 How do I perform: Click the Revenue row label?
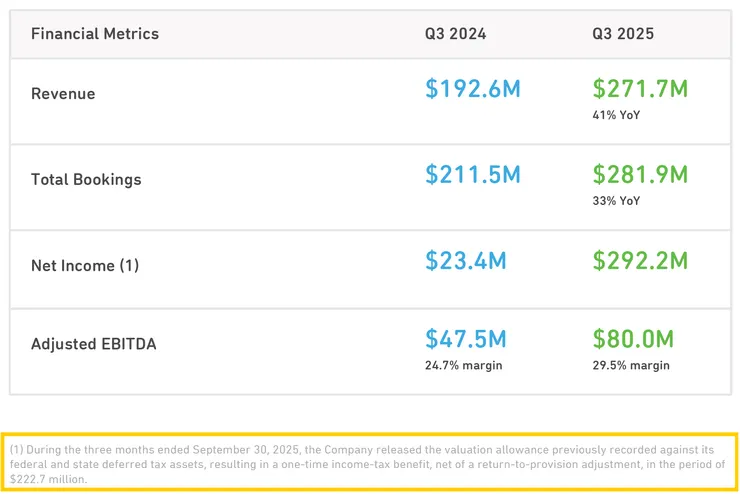(63, 94)
